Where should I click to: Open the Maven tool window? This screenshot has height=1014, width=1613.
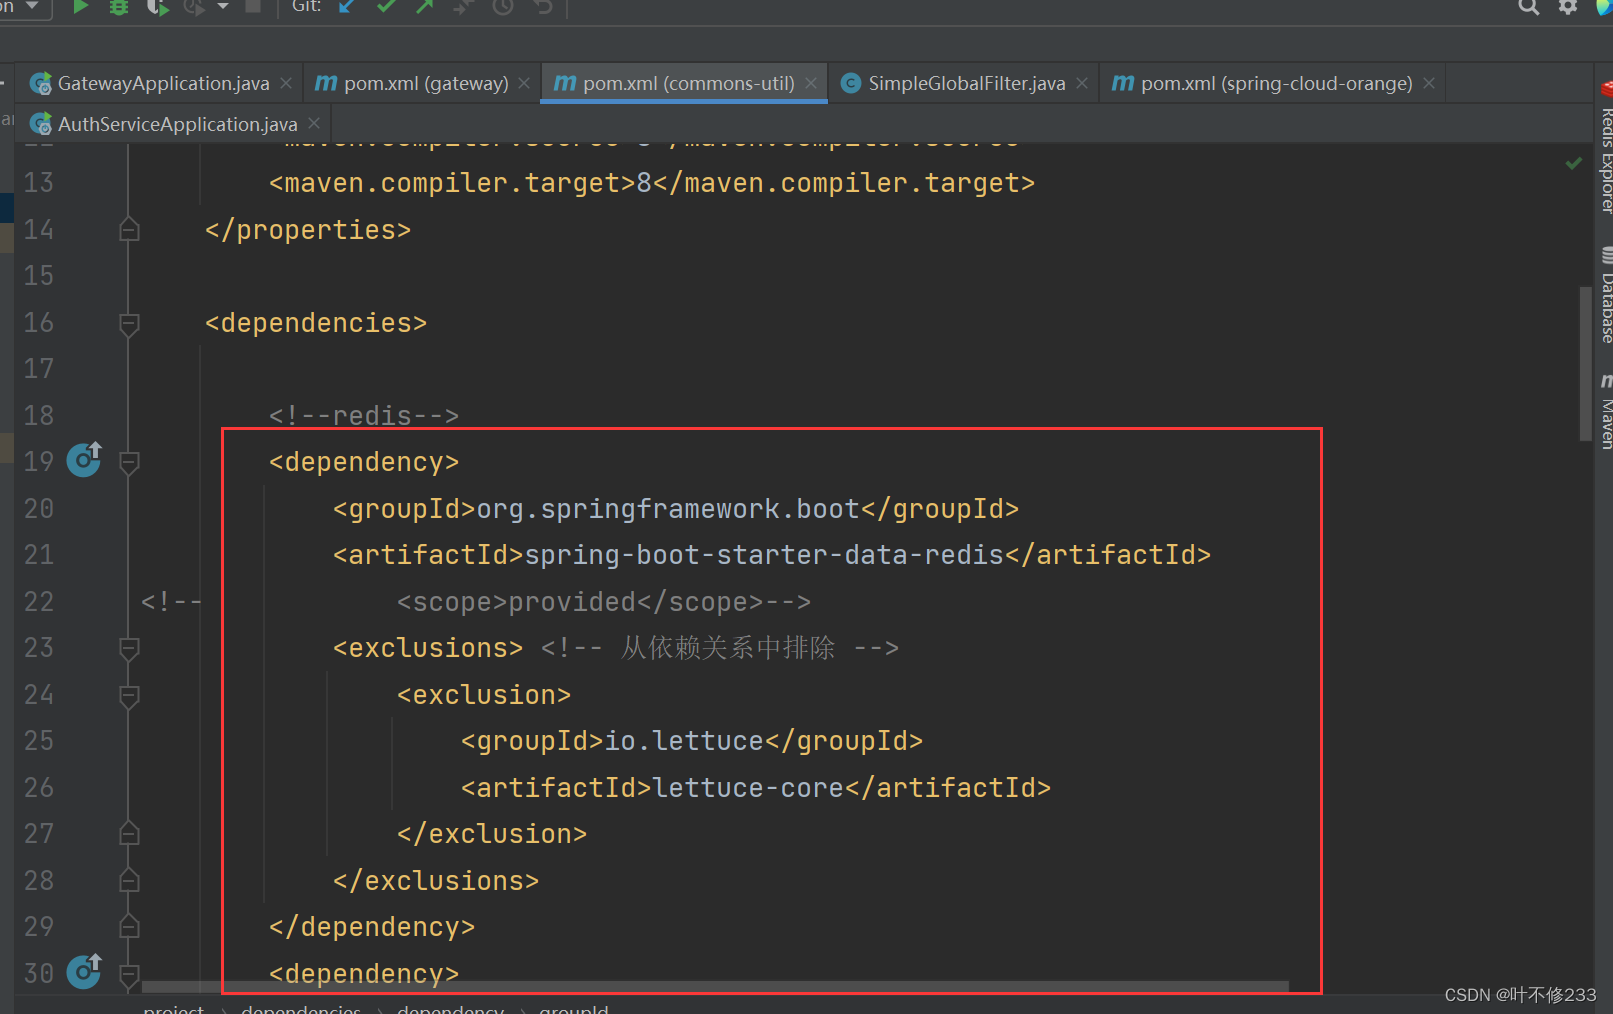pyautogui.click(x=1605, y=412)
